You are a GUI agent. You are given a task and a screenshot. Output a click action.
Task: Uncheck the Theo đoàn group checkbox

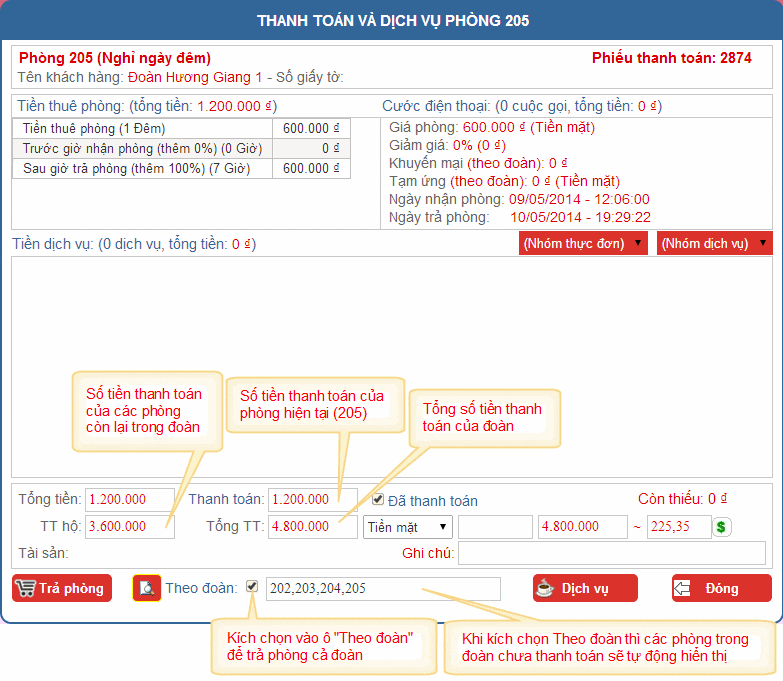(252, 587)
